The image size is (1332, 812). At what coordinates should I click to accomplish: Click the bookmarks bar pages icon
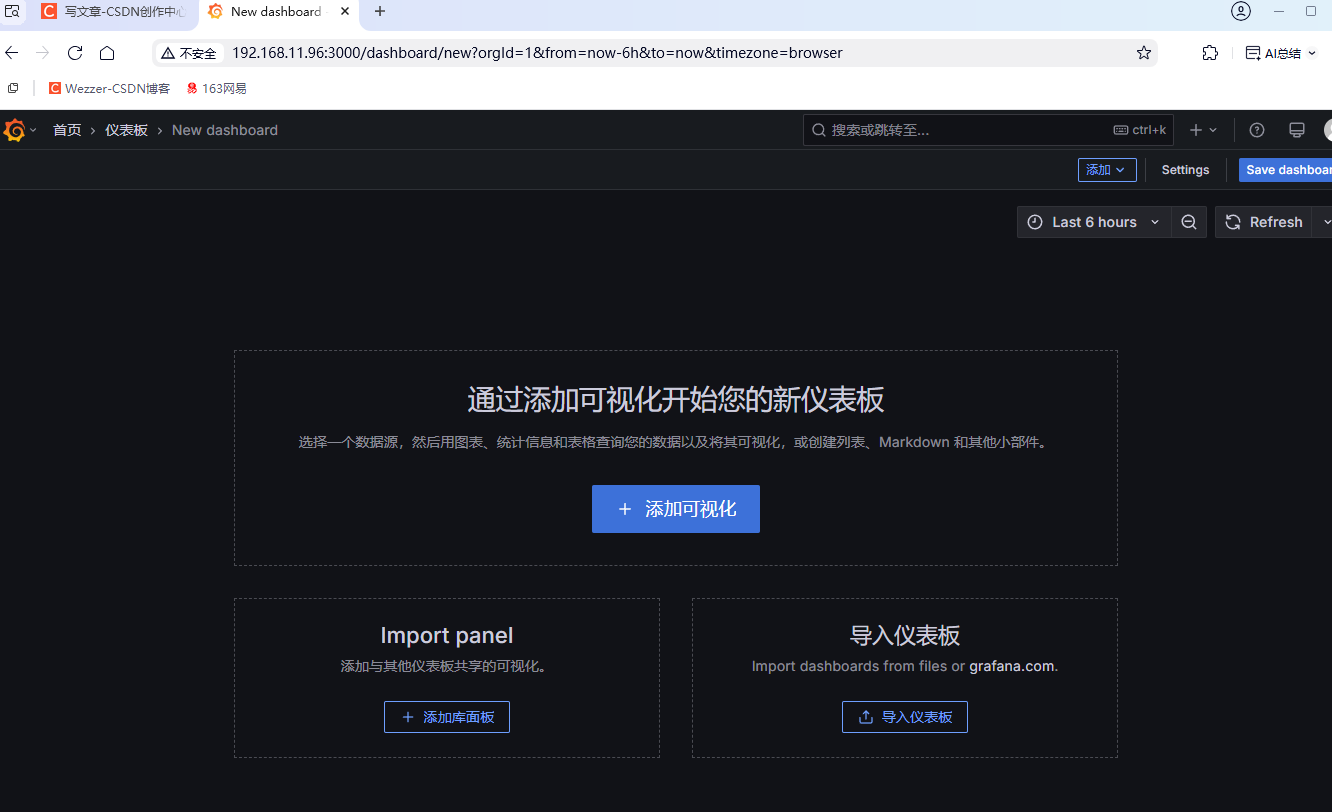13,88
